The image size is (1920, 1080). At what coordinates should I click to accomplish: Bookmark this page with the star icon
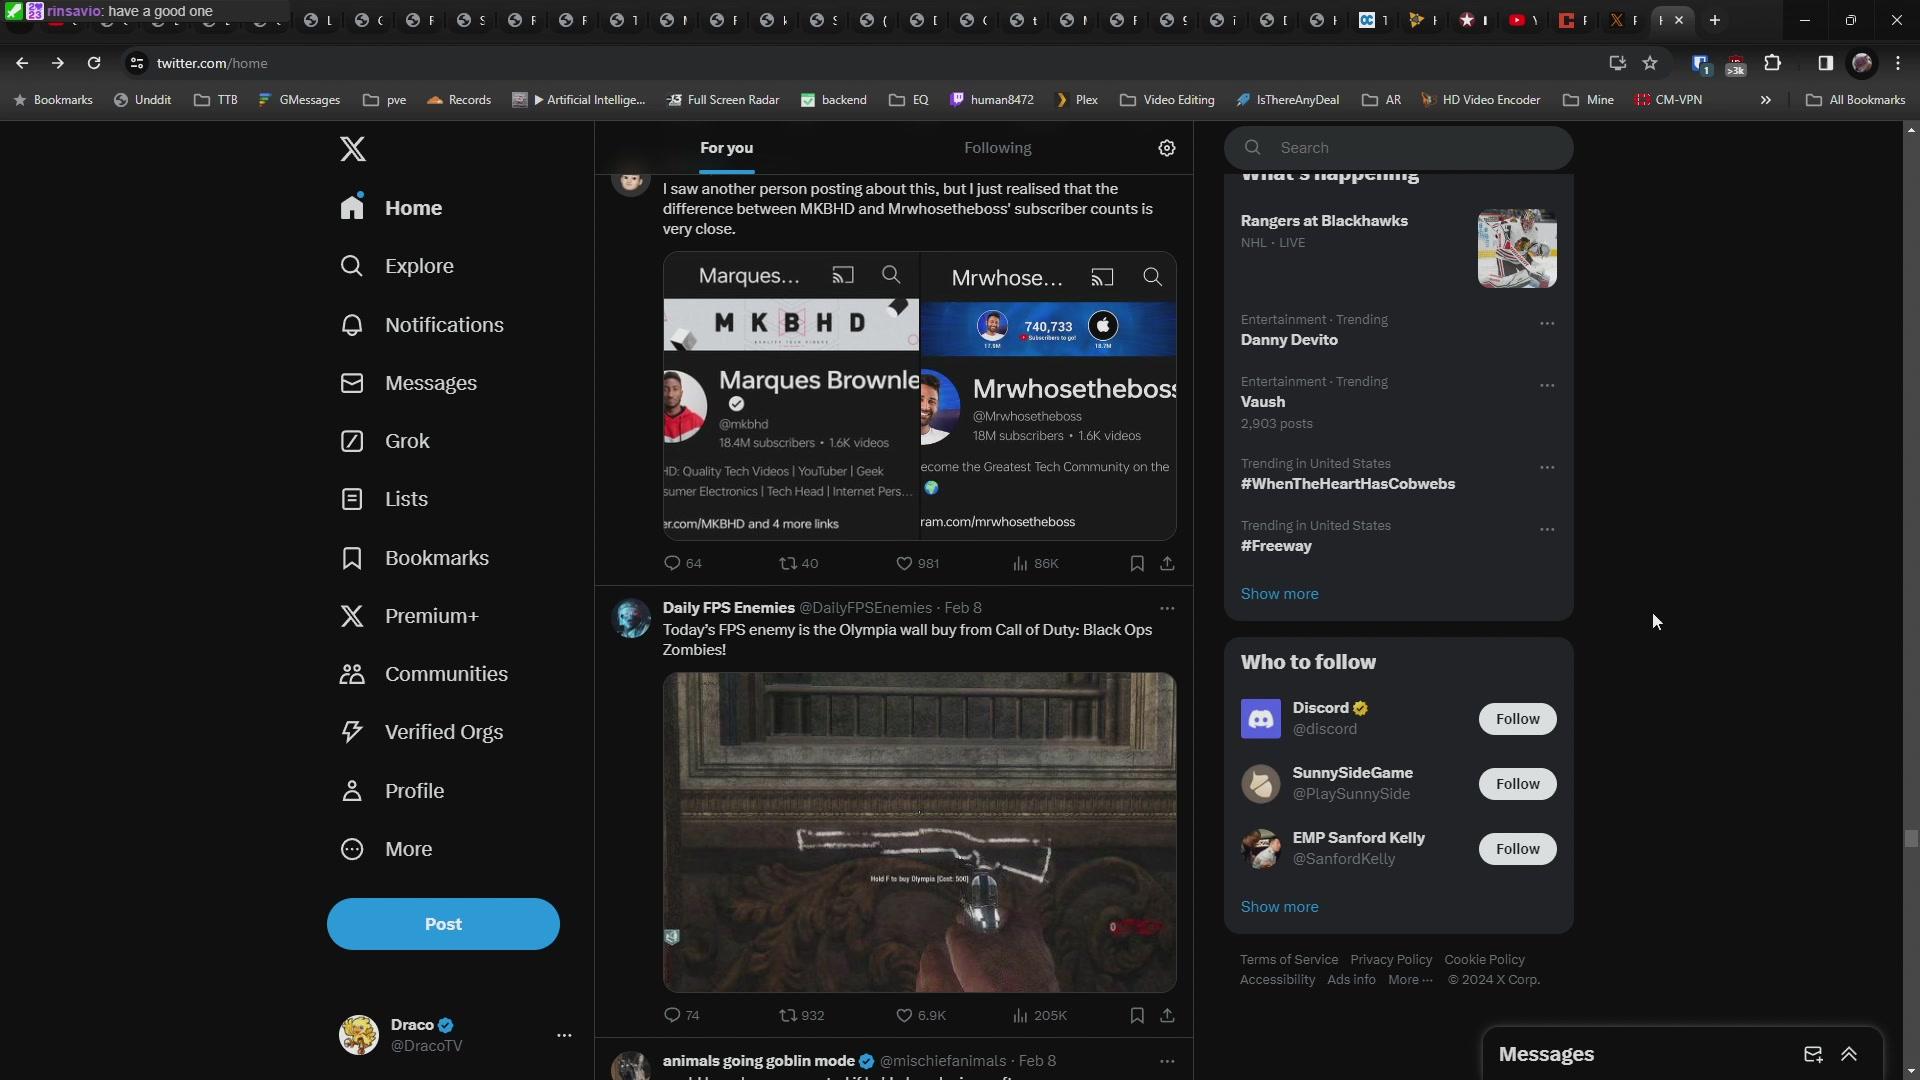tap(1650, 63)
